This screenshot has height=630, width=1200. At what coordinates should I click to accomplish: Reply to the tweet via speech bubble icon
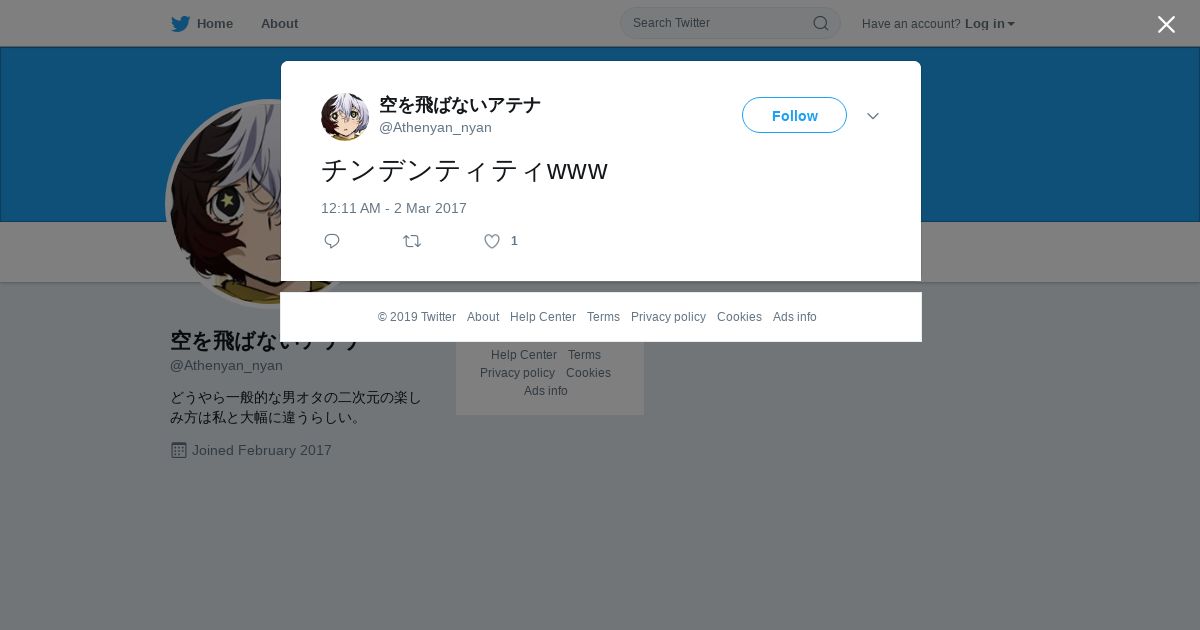(332, 241)
